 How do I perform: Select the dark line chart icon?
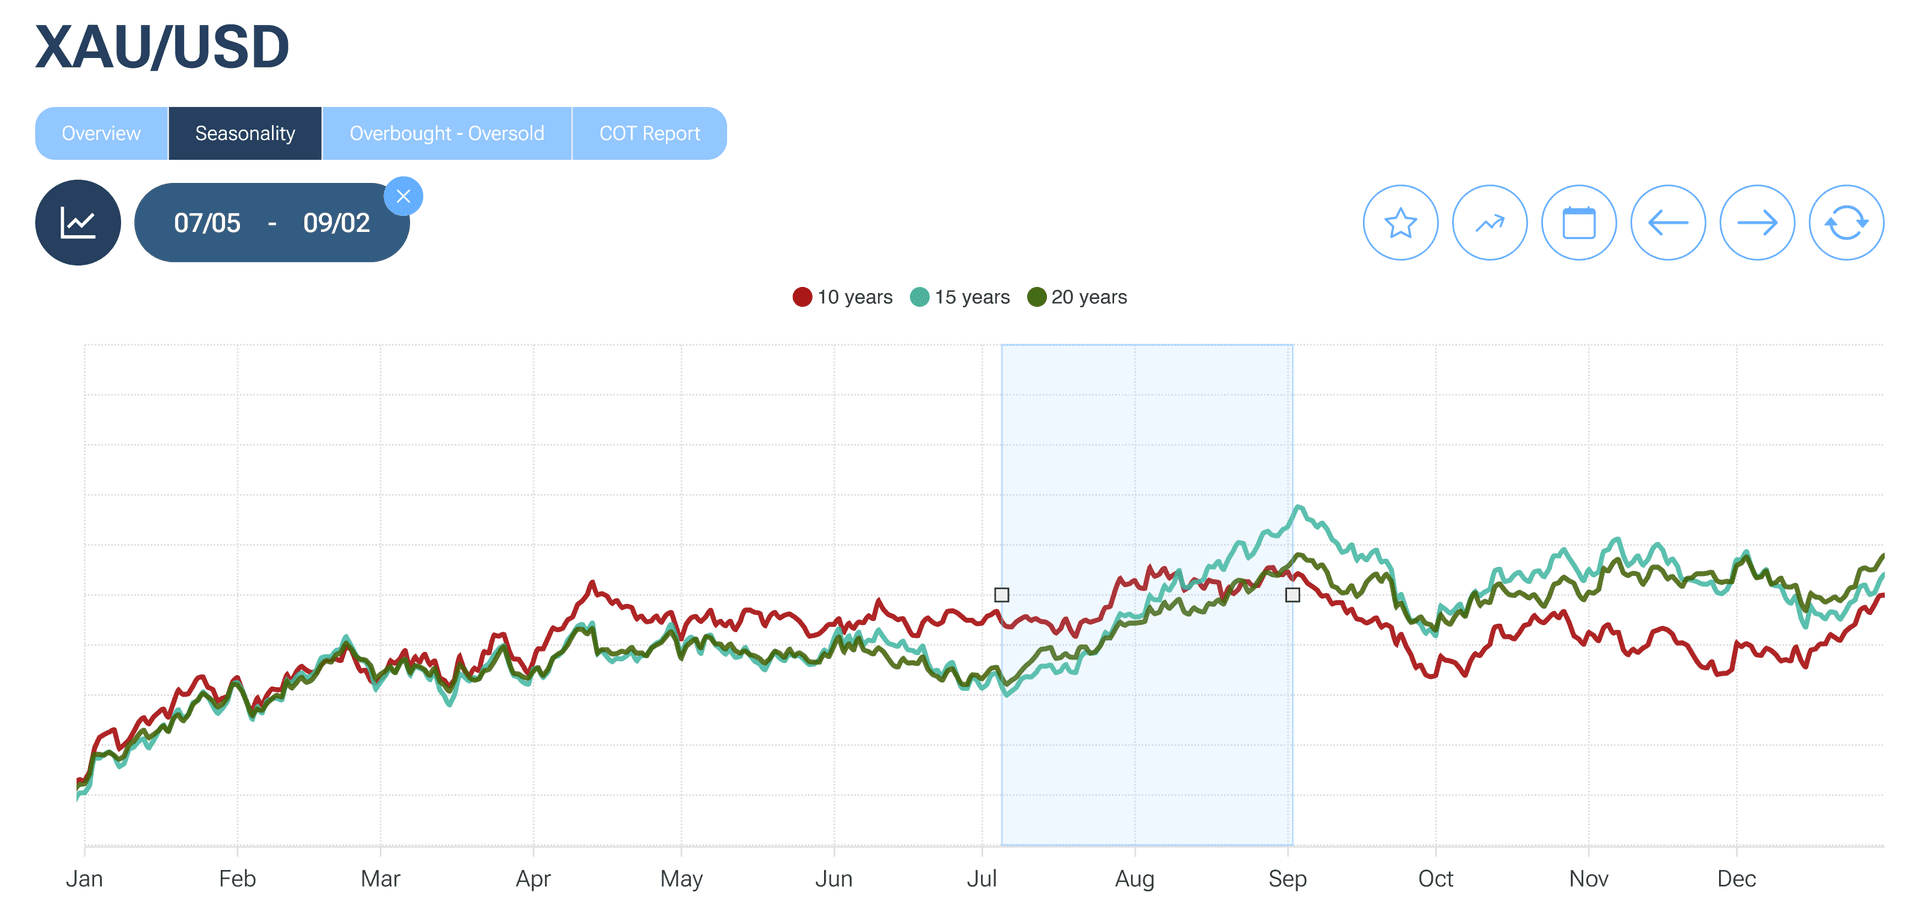point(78,222)
